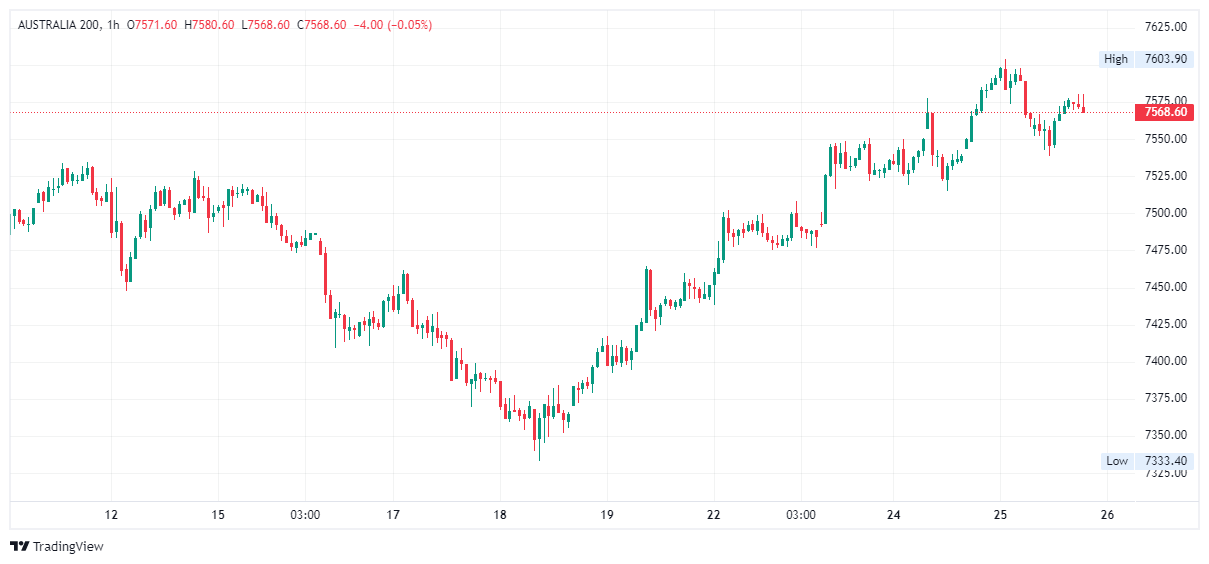Image resolution: width=1209 pixels, height=564 pixels.
Task: Click date 18 on time axis
Action: coord(500,515)
